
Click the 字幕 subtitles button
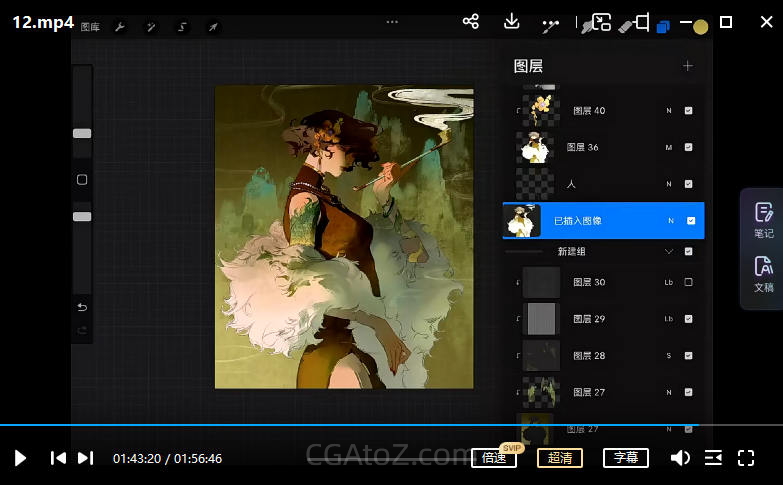tap(626, 458)
